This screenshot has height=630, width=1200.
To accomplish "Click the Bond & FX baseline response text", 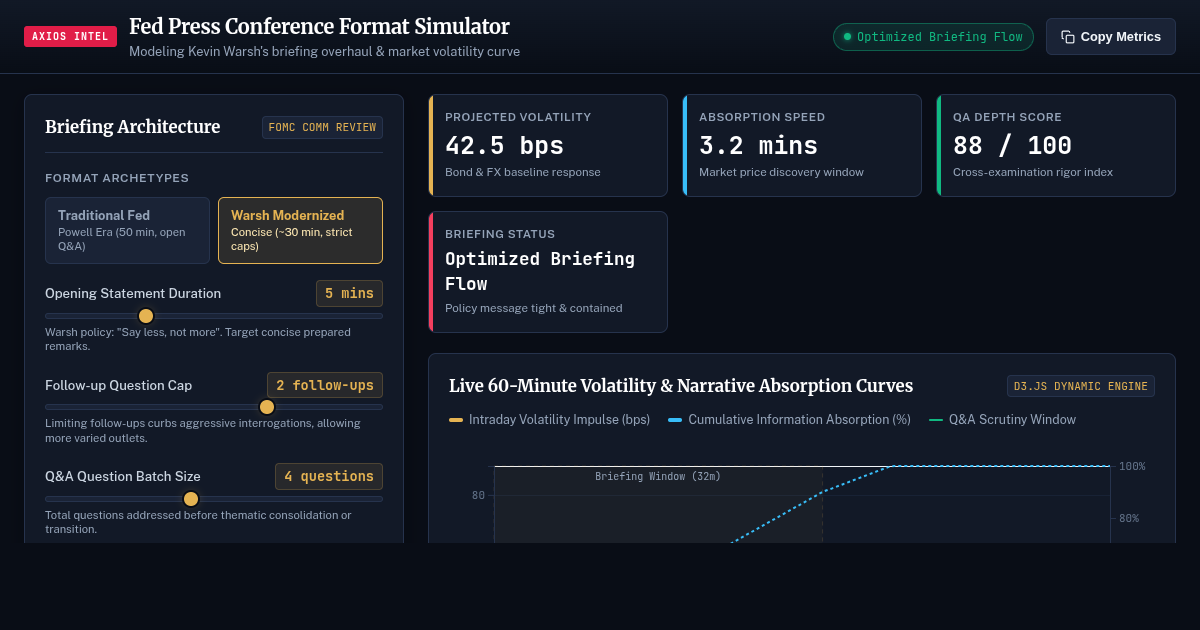I will pos(523,172).
